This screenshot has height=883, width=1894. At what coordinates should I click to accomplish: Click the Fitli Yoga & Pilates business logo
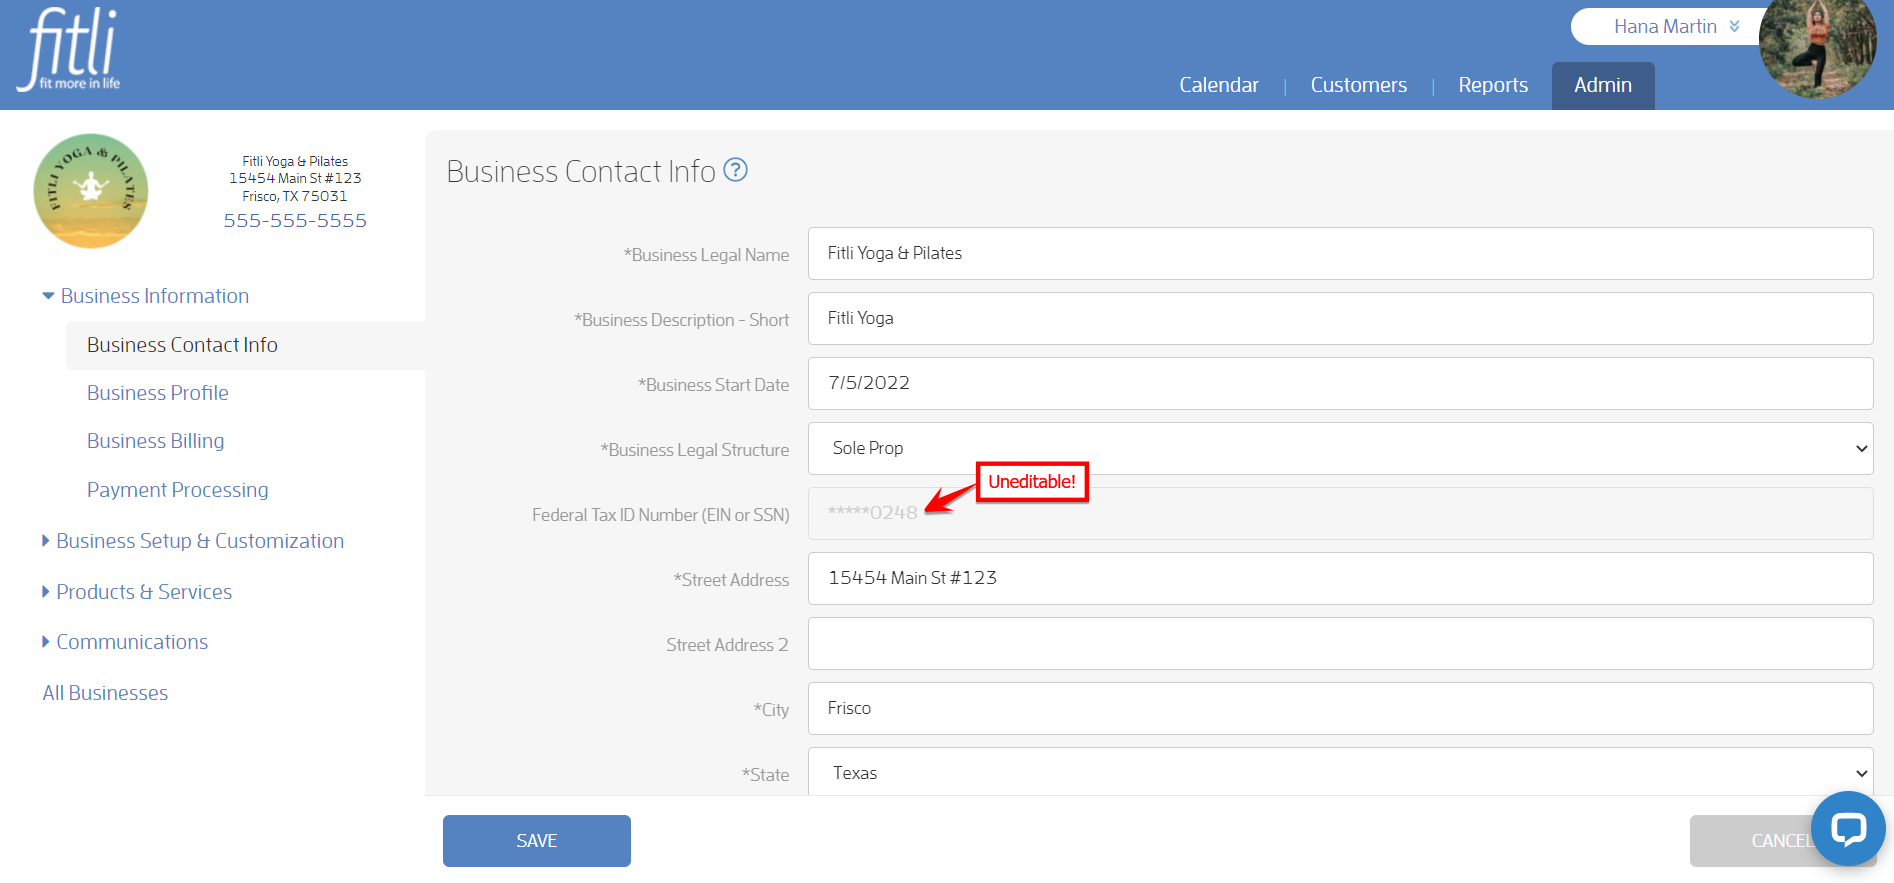[91, 191]
